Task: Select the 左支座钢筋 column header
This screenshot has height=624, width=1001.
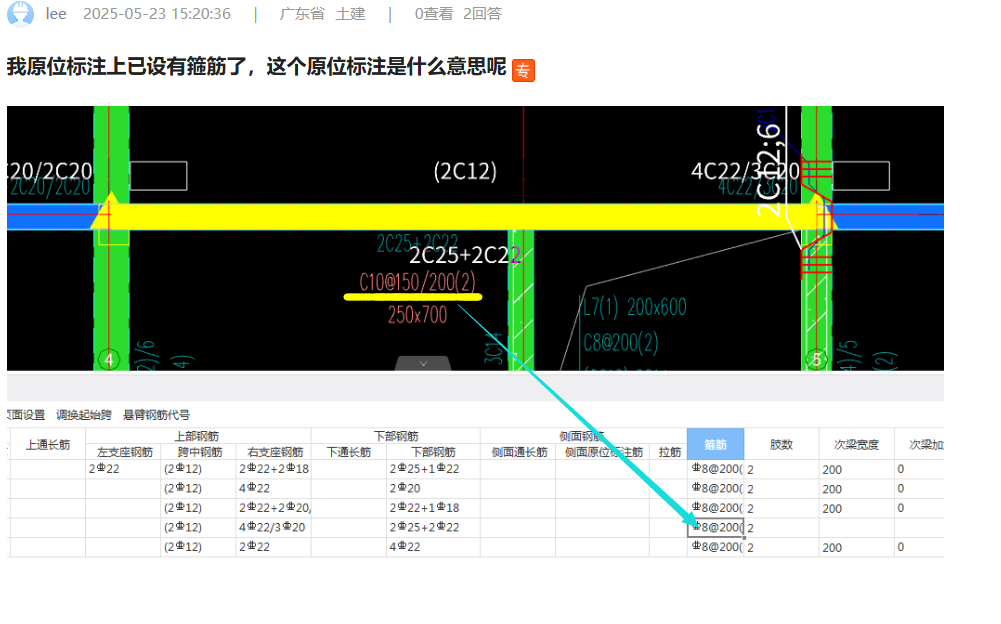Action: [123, 452]
